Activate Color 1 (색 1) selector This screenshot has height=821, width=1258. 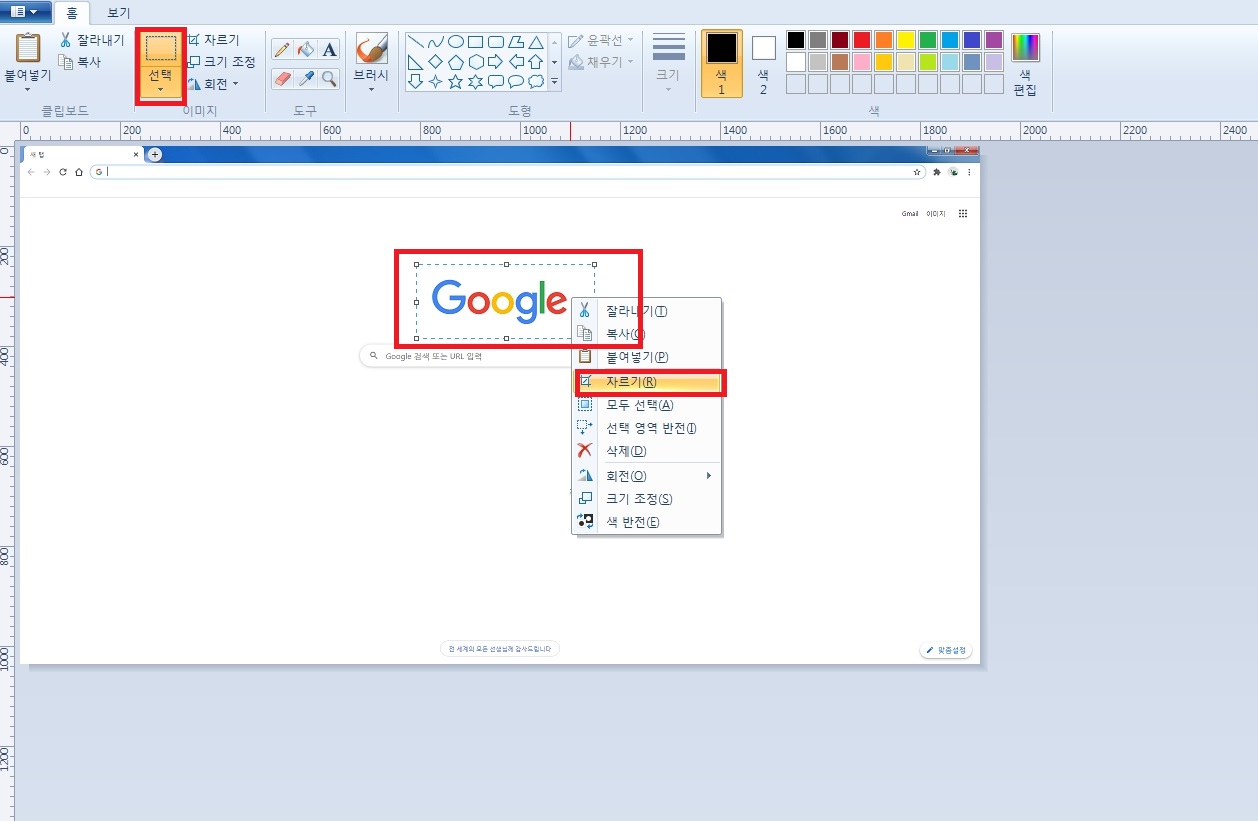coord(722,62)
